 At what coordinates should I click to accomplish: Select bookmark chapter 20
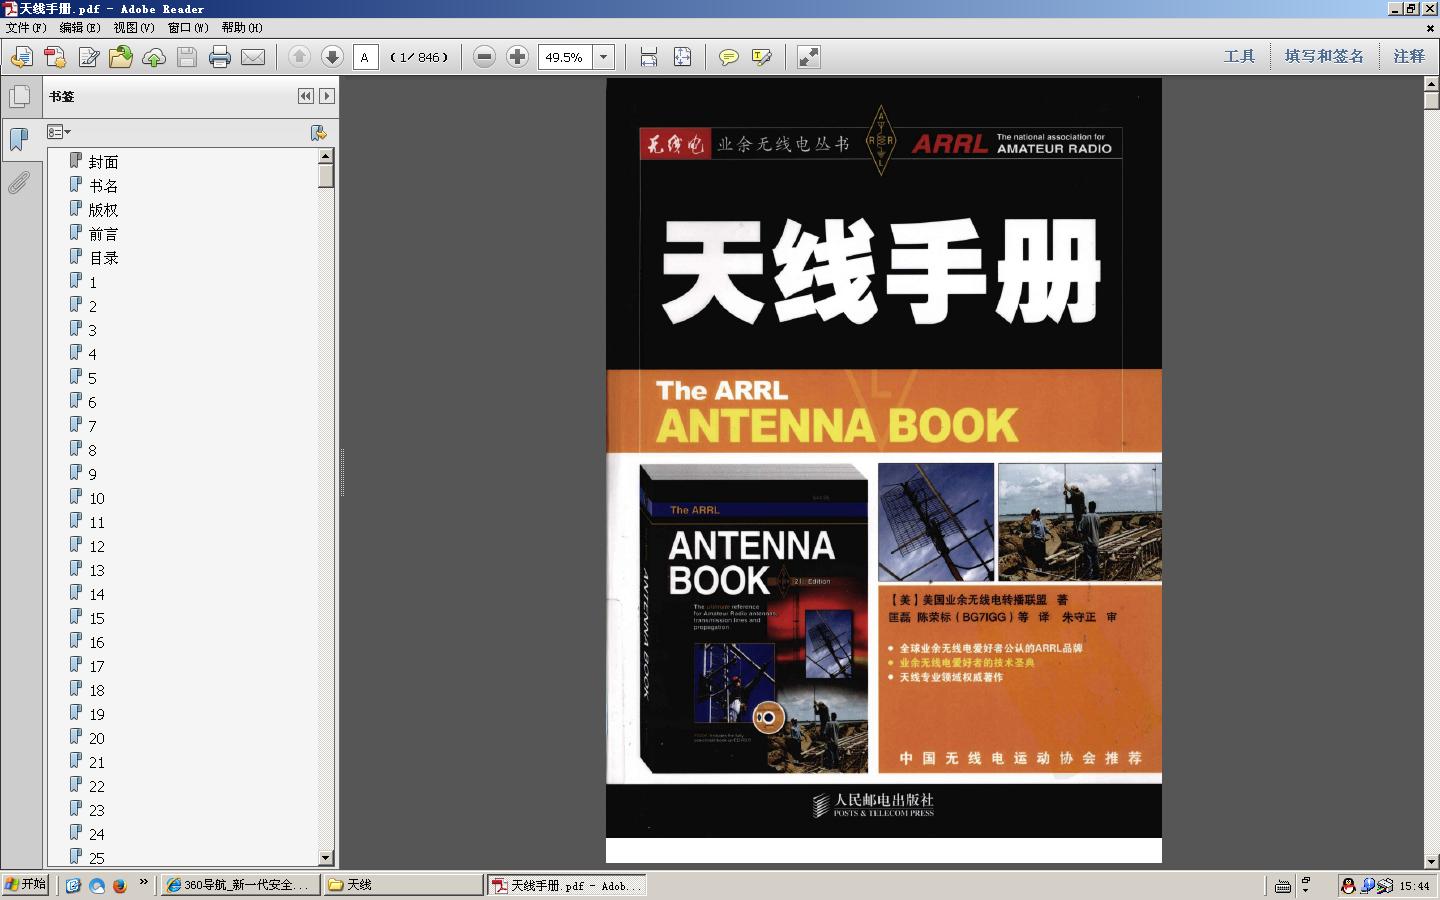(97, 738)
